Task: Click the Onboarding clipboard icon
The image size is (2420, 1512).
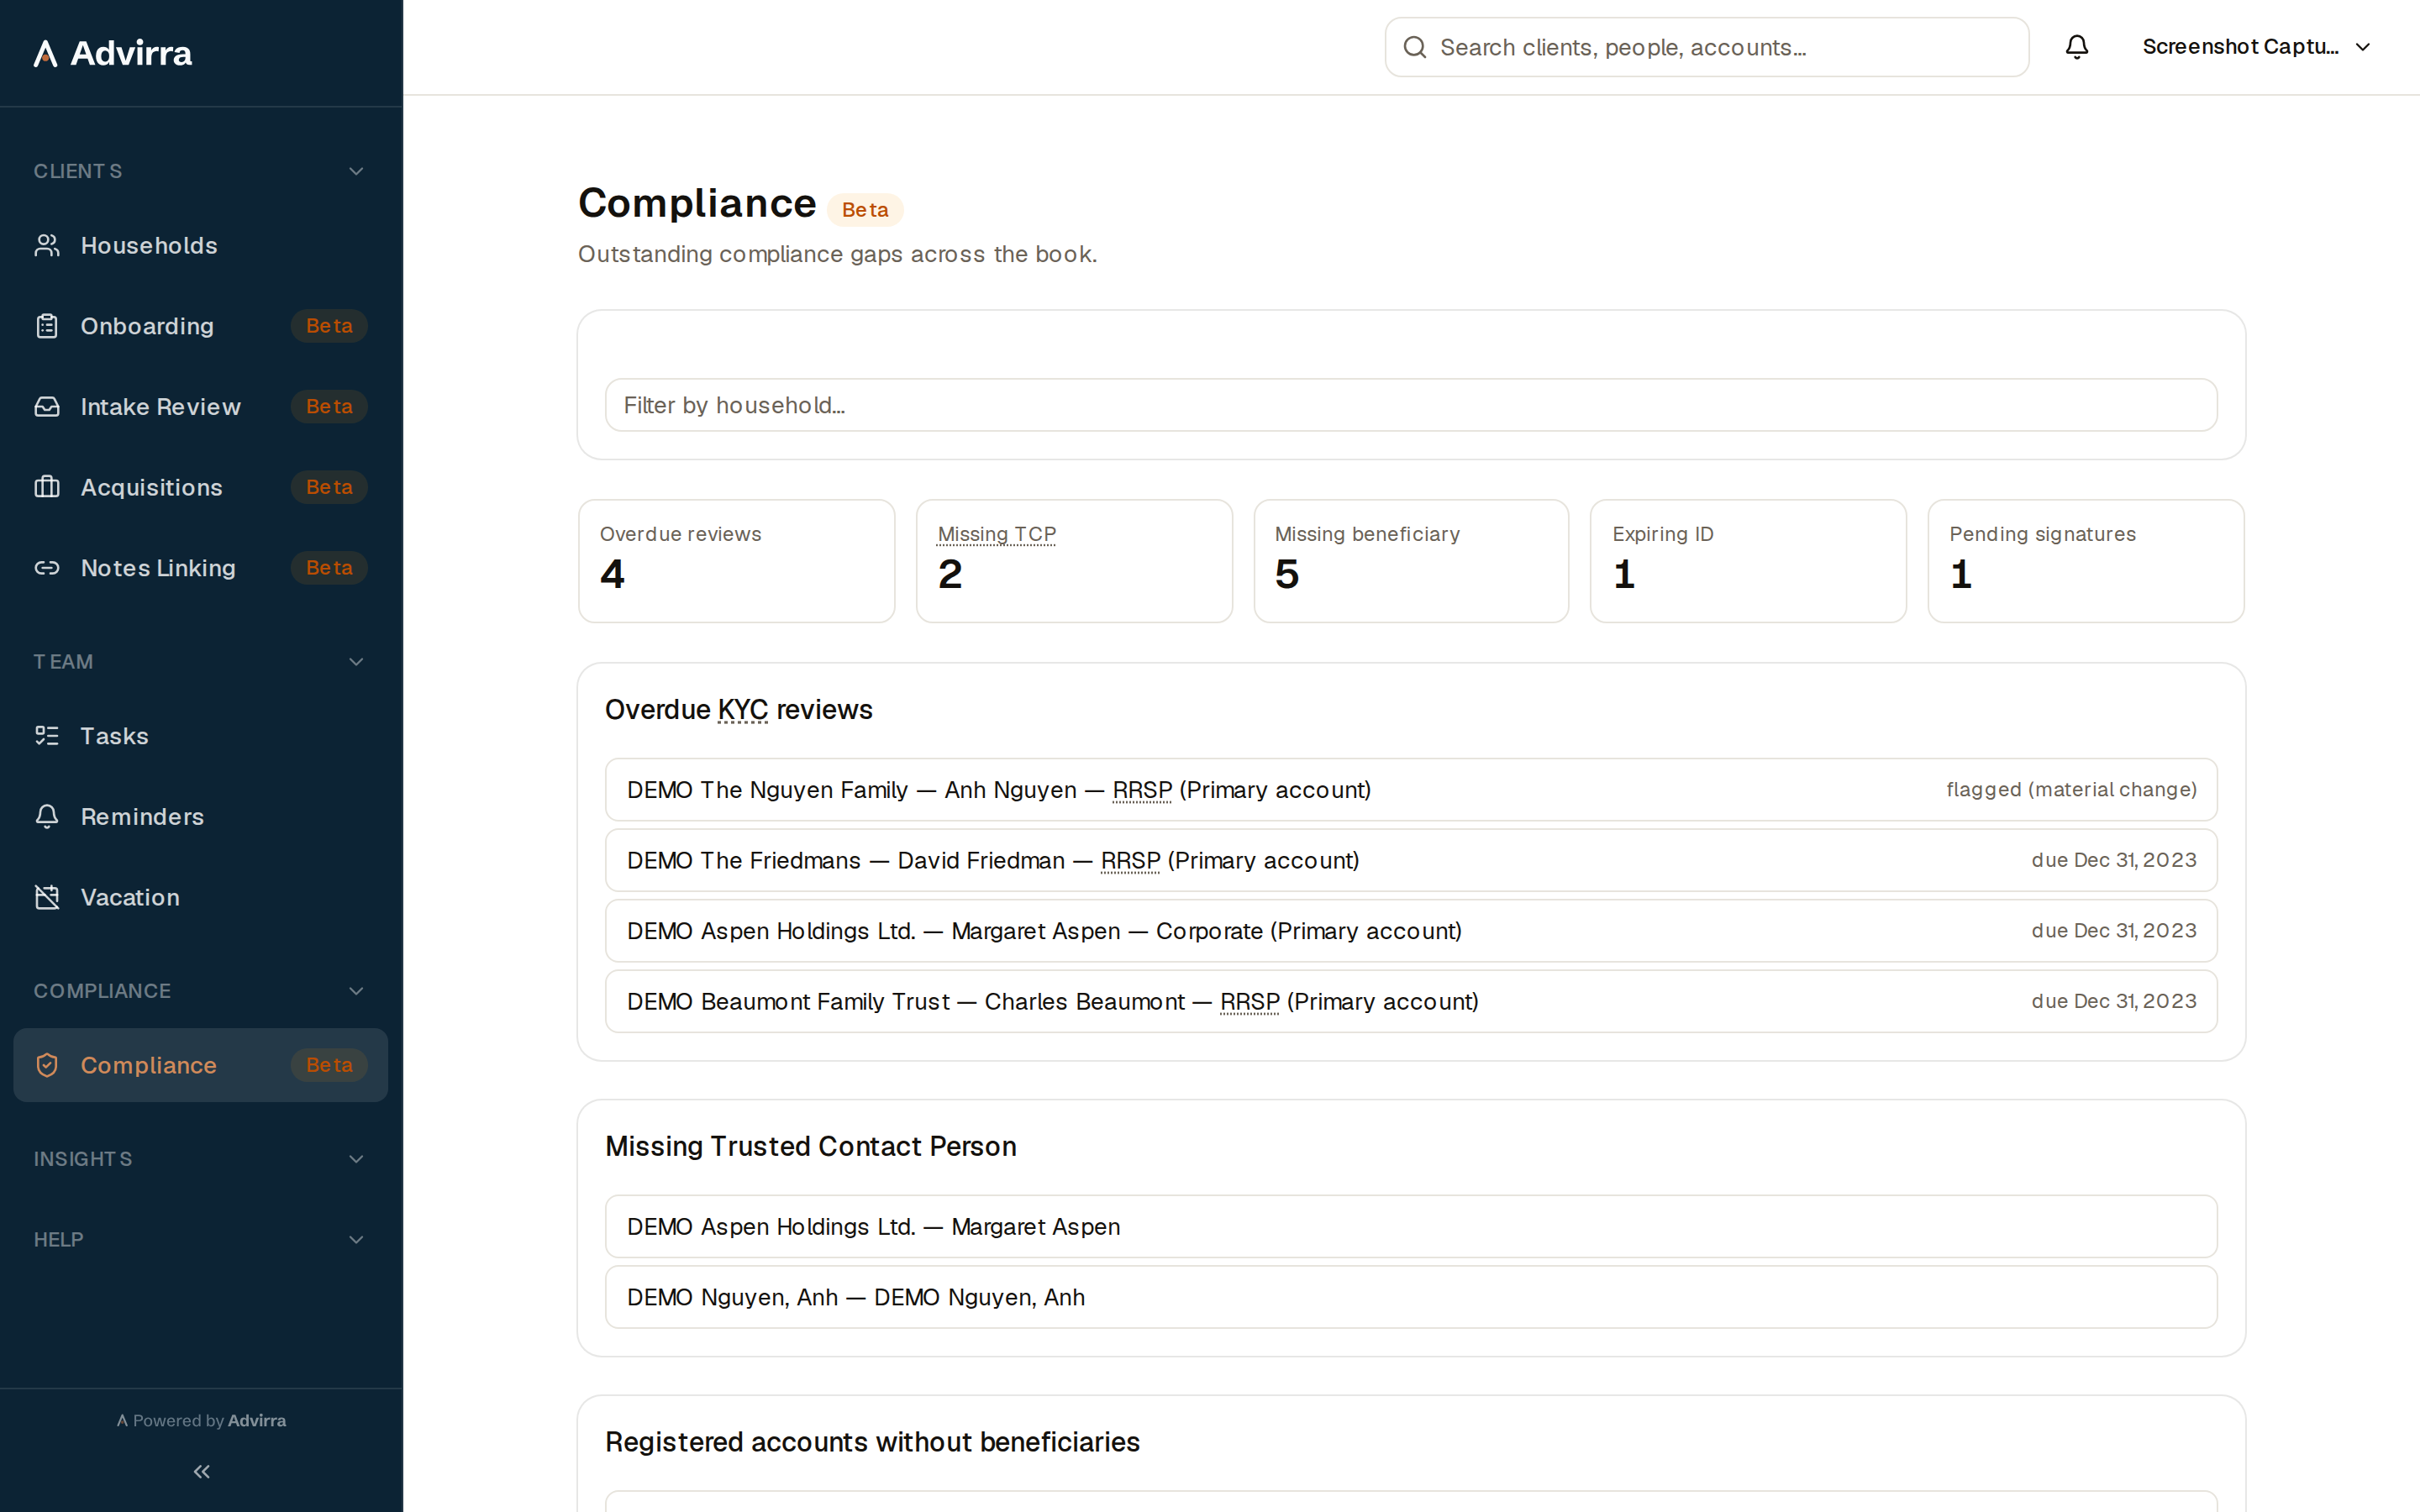Action: (x=47, y=326)
